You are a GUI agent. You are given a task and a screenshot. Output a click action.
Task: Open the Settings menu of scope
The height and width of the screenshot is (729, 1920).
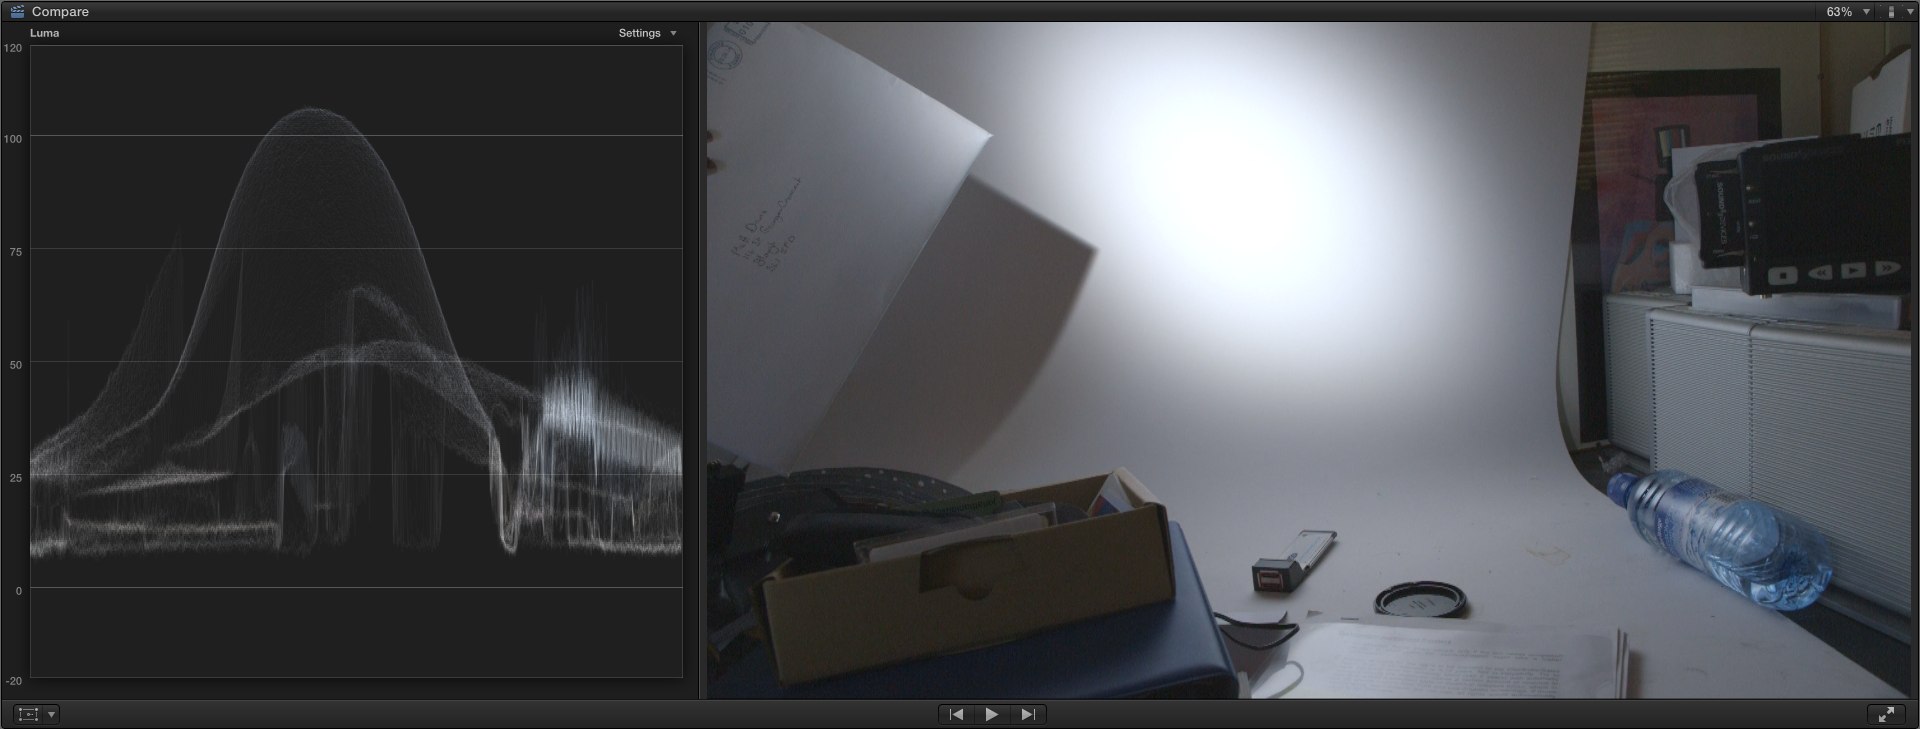coord(647,33)
